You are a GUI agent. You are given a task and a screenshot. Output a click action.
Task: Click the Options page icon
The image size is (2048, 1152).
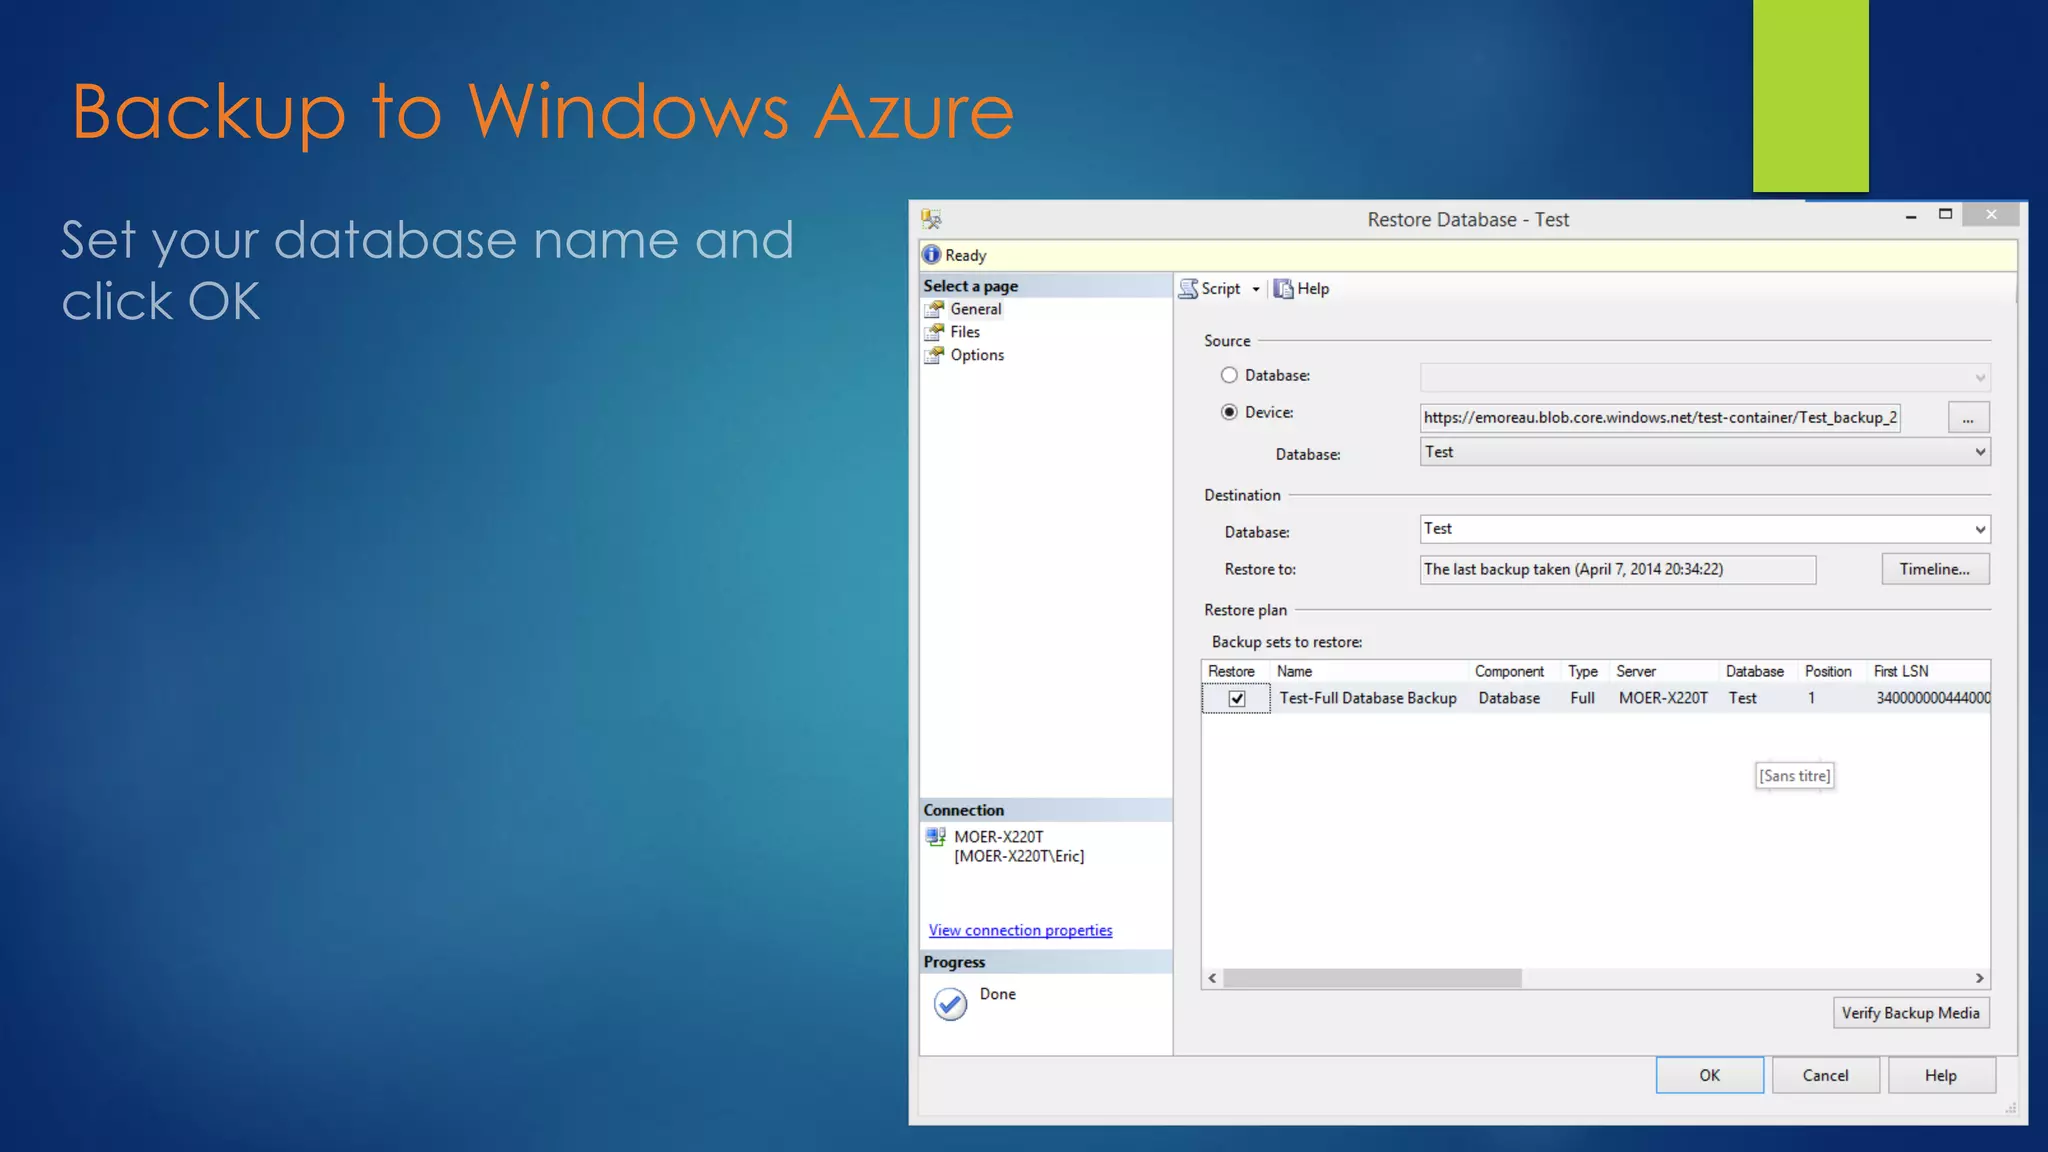[934, 355]
